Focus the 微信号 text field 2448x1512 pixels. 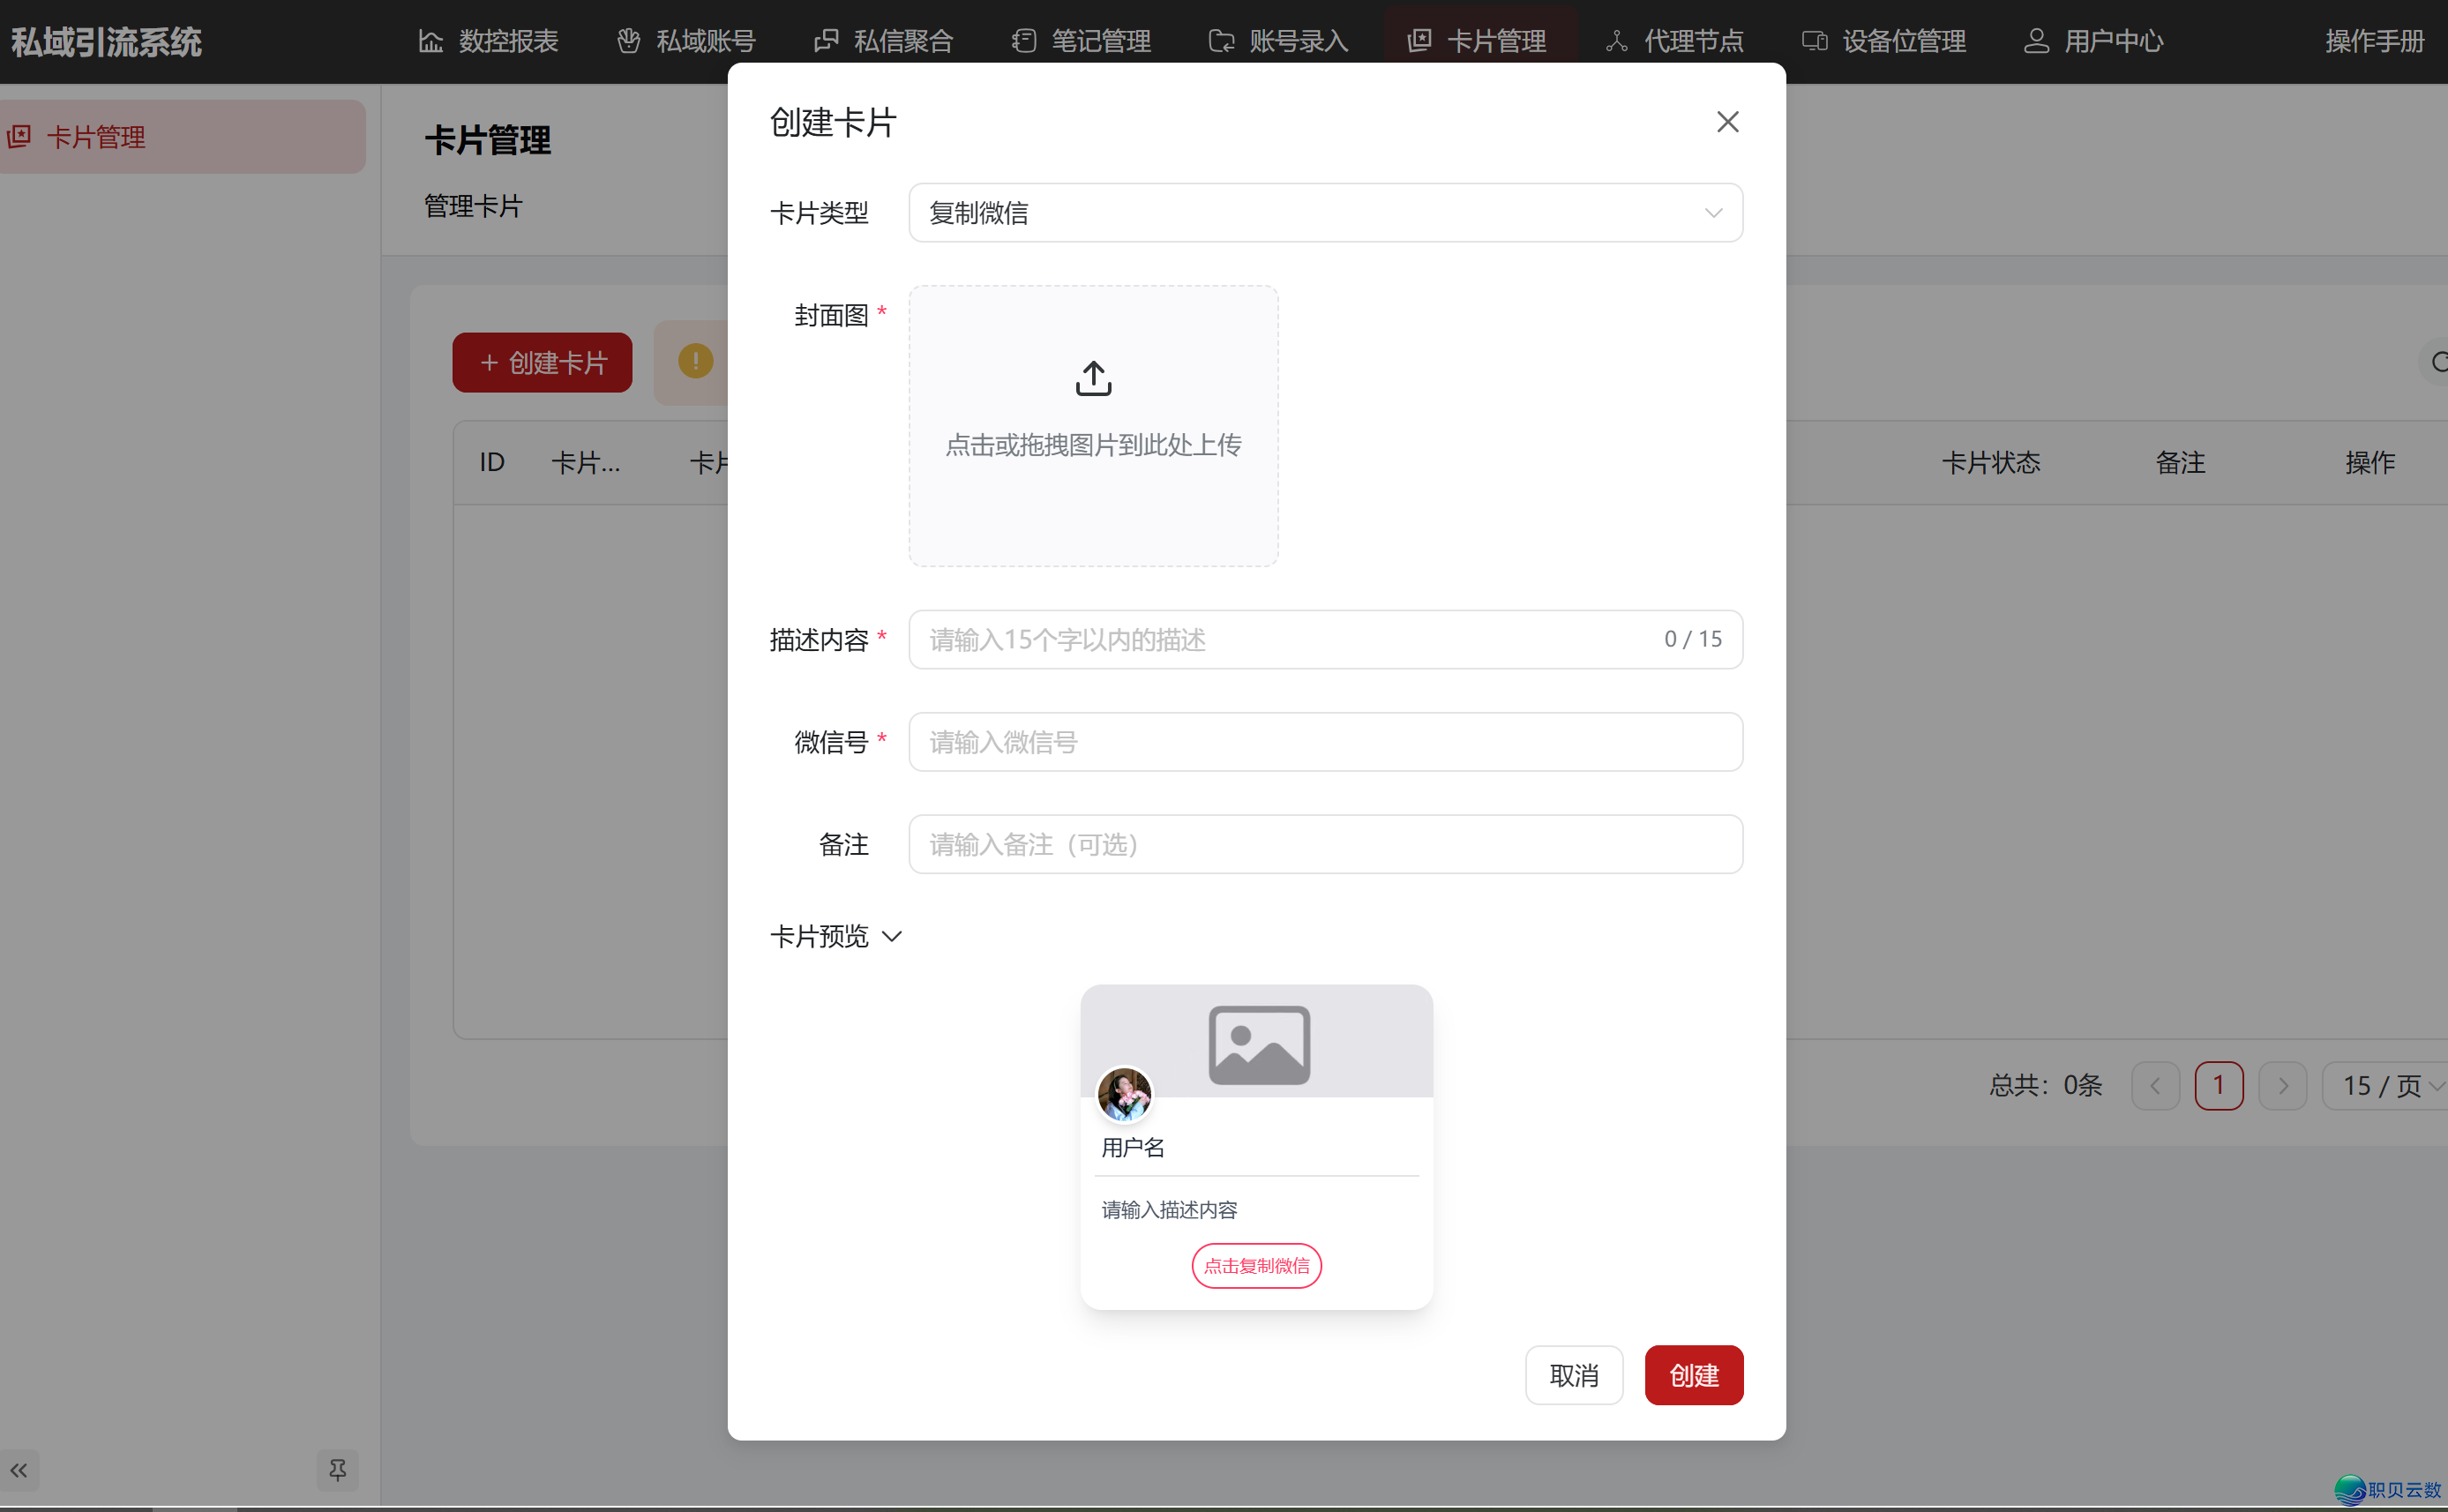[x=1325, y=742]
